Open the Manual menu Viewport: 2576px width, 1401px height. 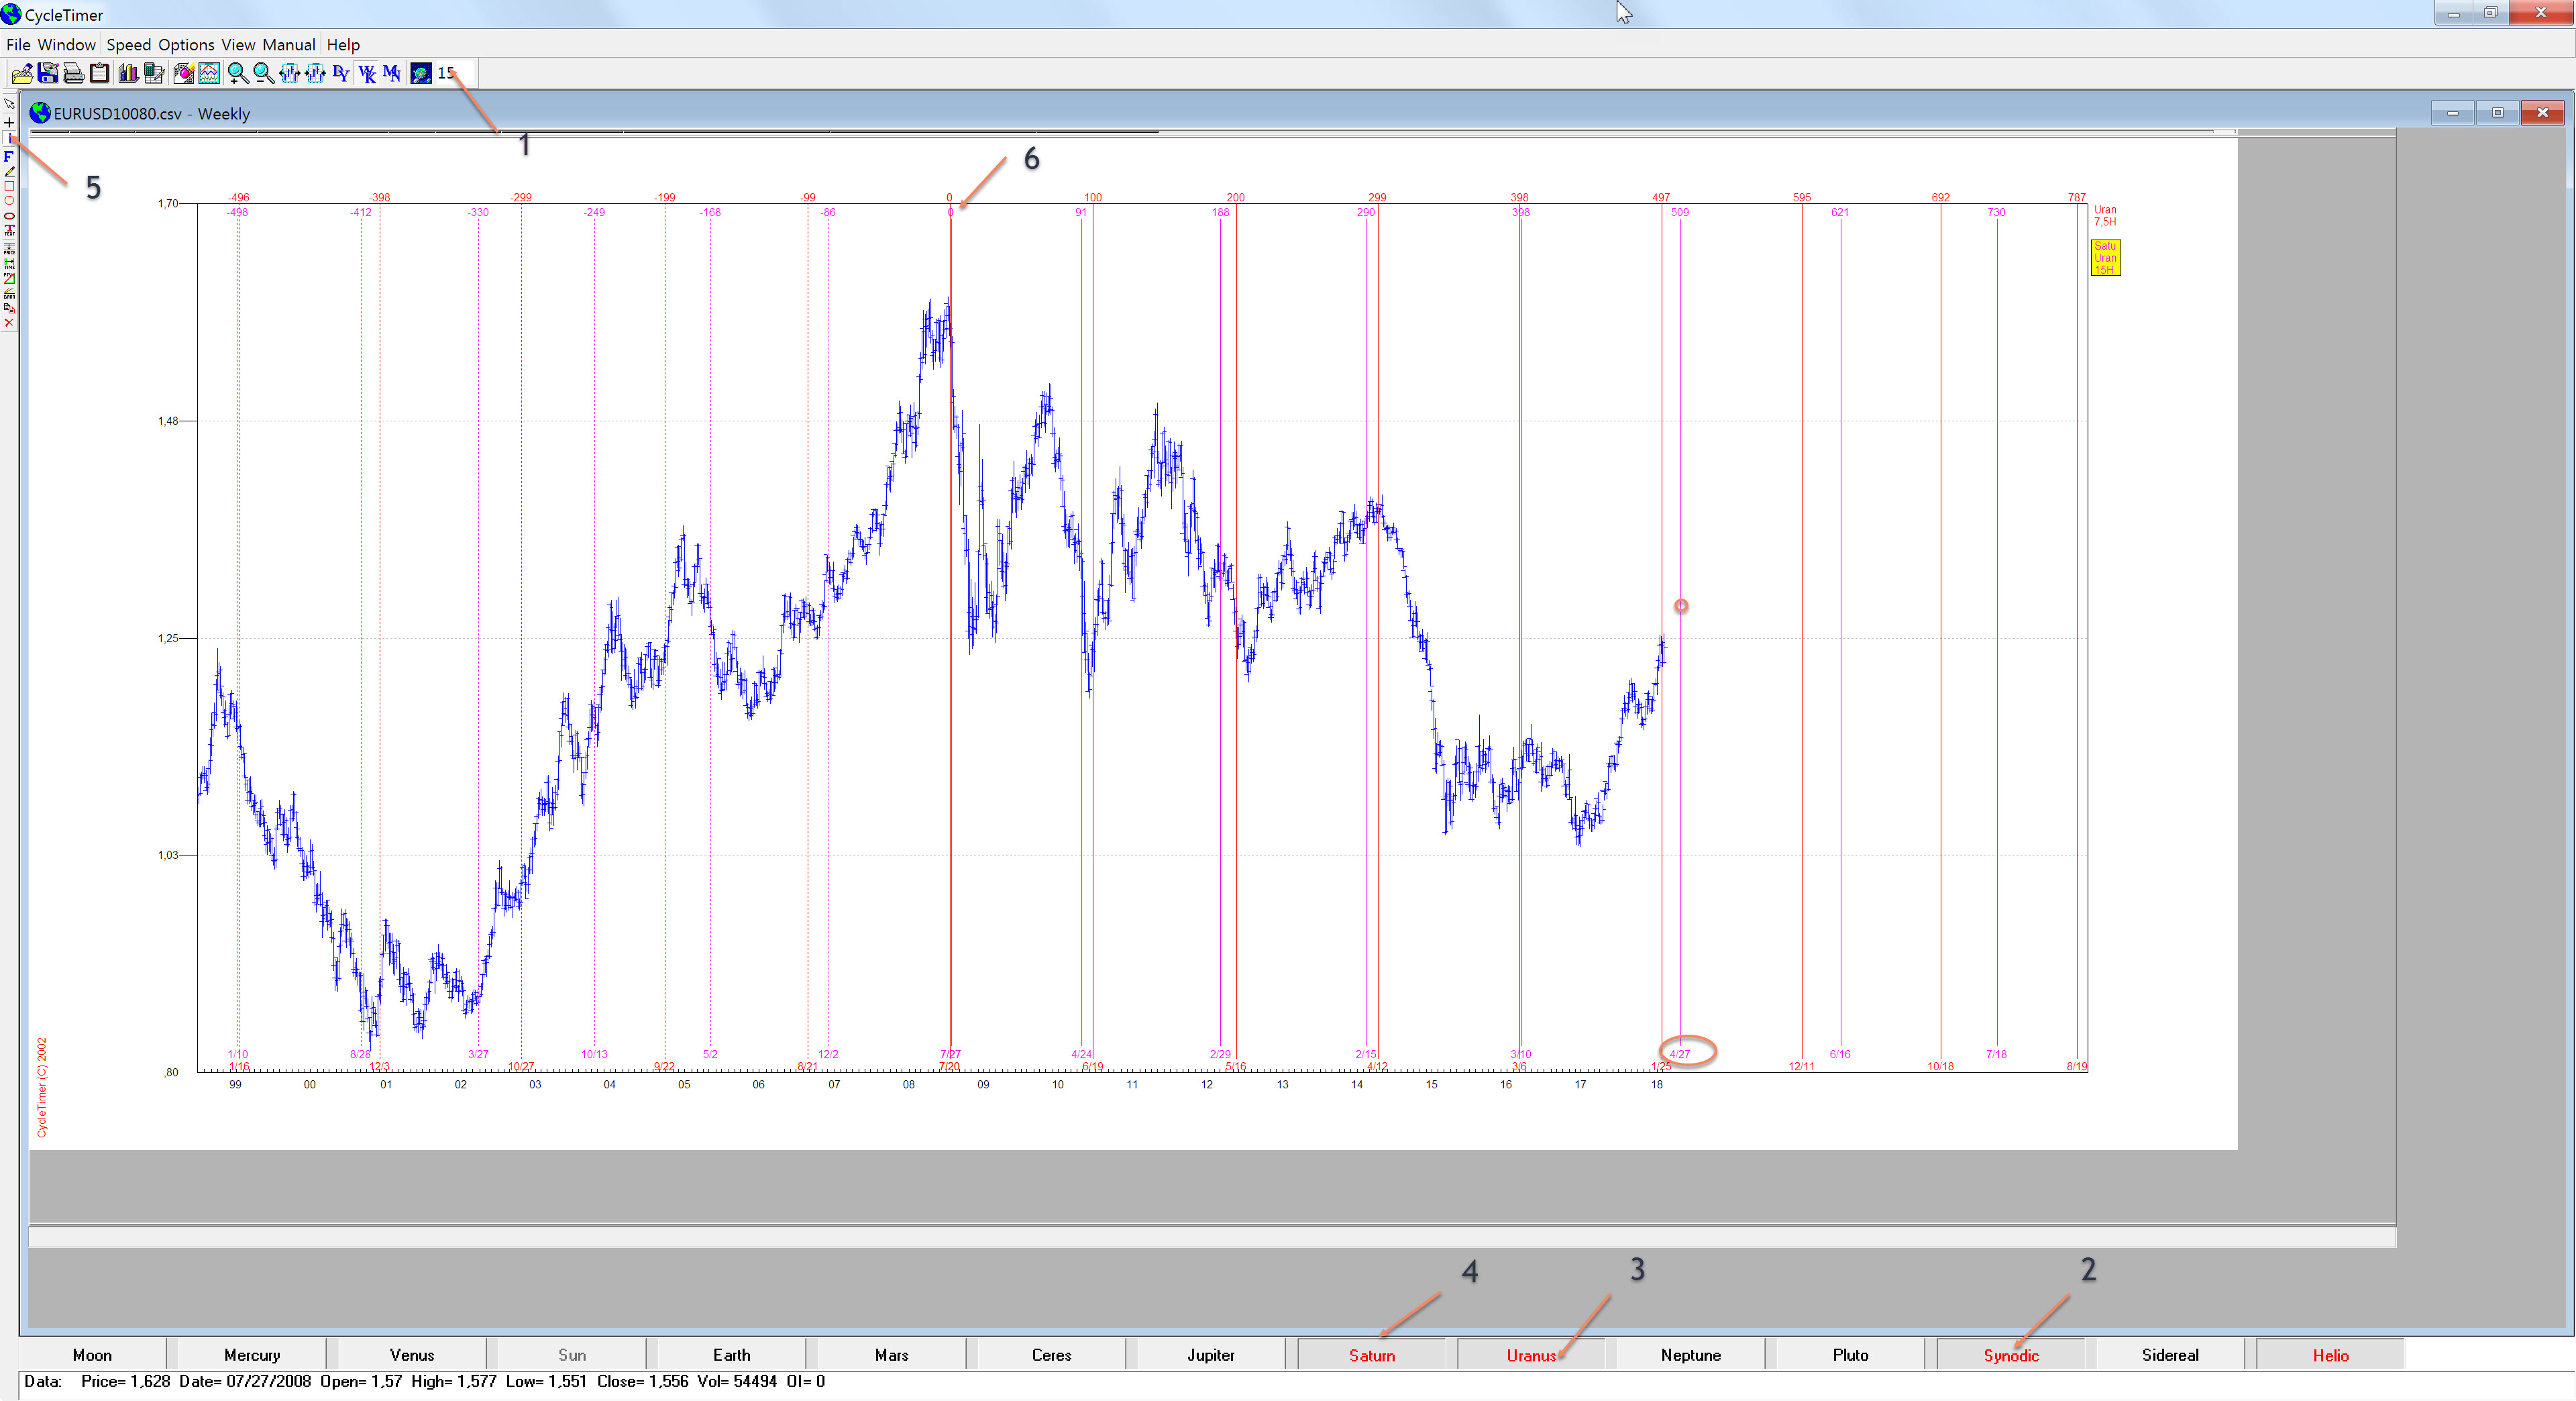(x=288, y=44)
